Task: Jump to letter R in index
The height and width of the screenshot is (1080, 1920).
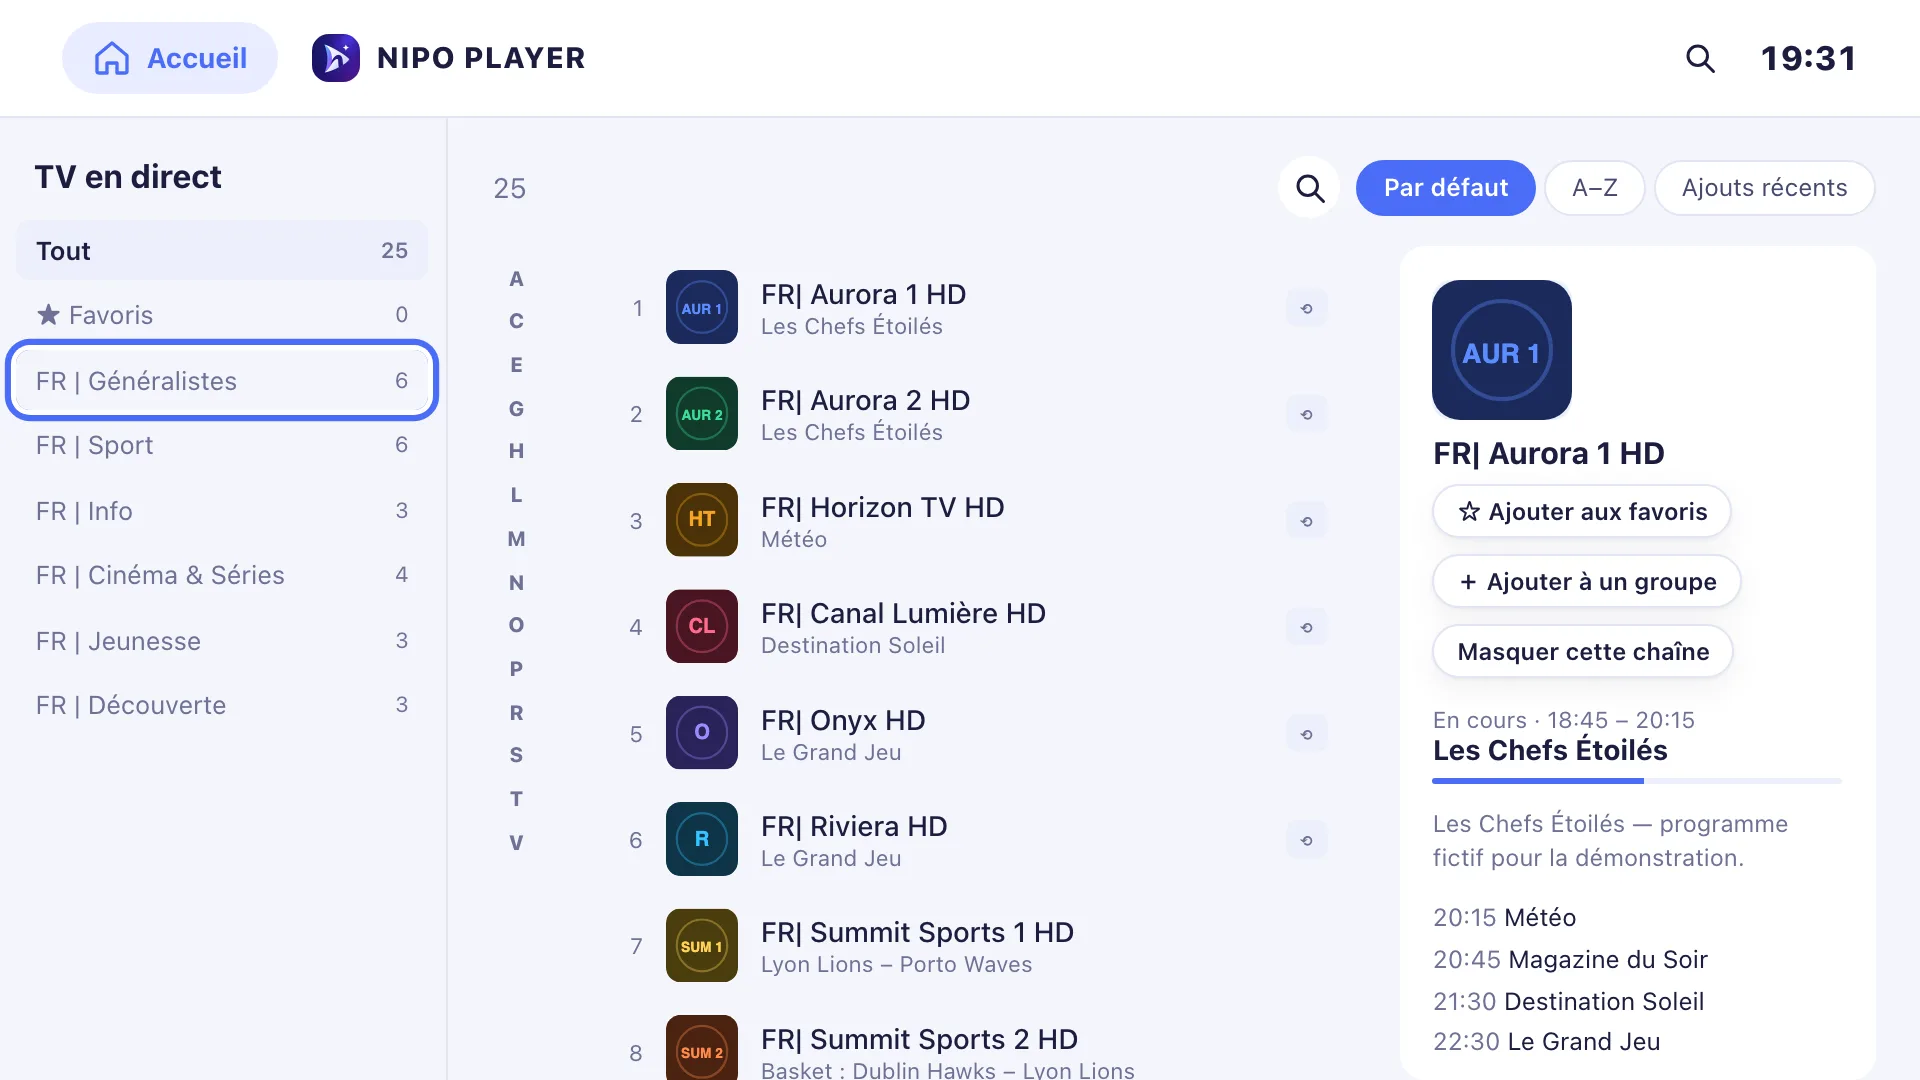Action: click(516, 713)
